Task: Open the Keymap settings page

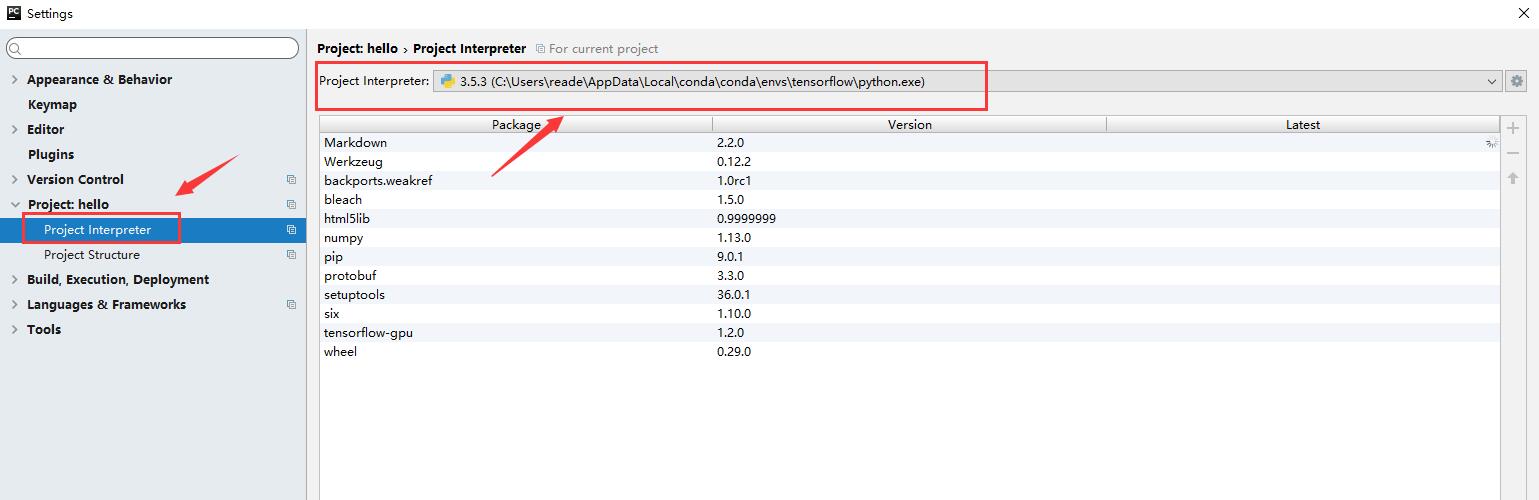Action: coord(52,105)
